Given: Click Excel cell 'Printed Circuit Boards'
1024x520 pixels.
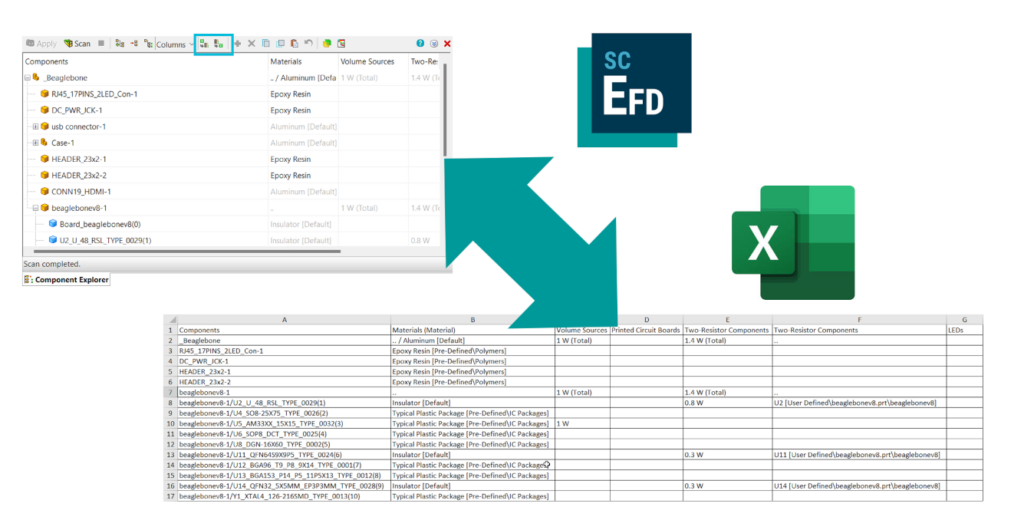Looking at the screenshot, I should click(647, 331).
